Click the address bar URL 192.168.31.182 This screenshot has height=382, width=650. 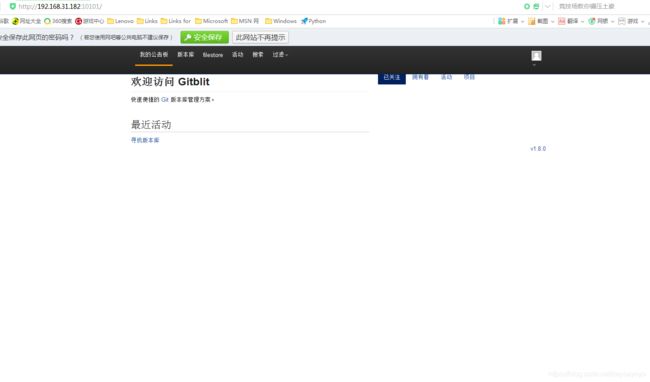[x=60, y=6]
